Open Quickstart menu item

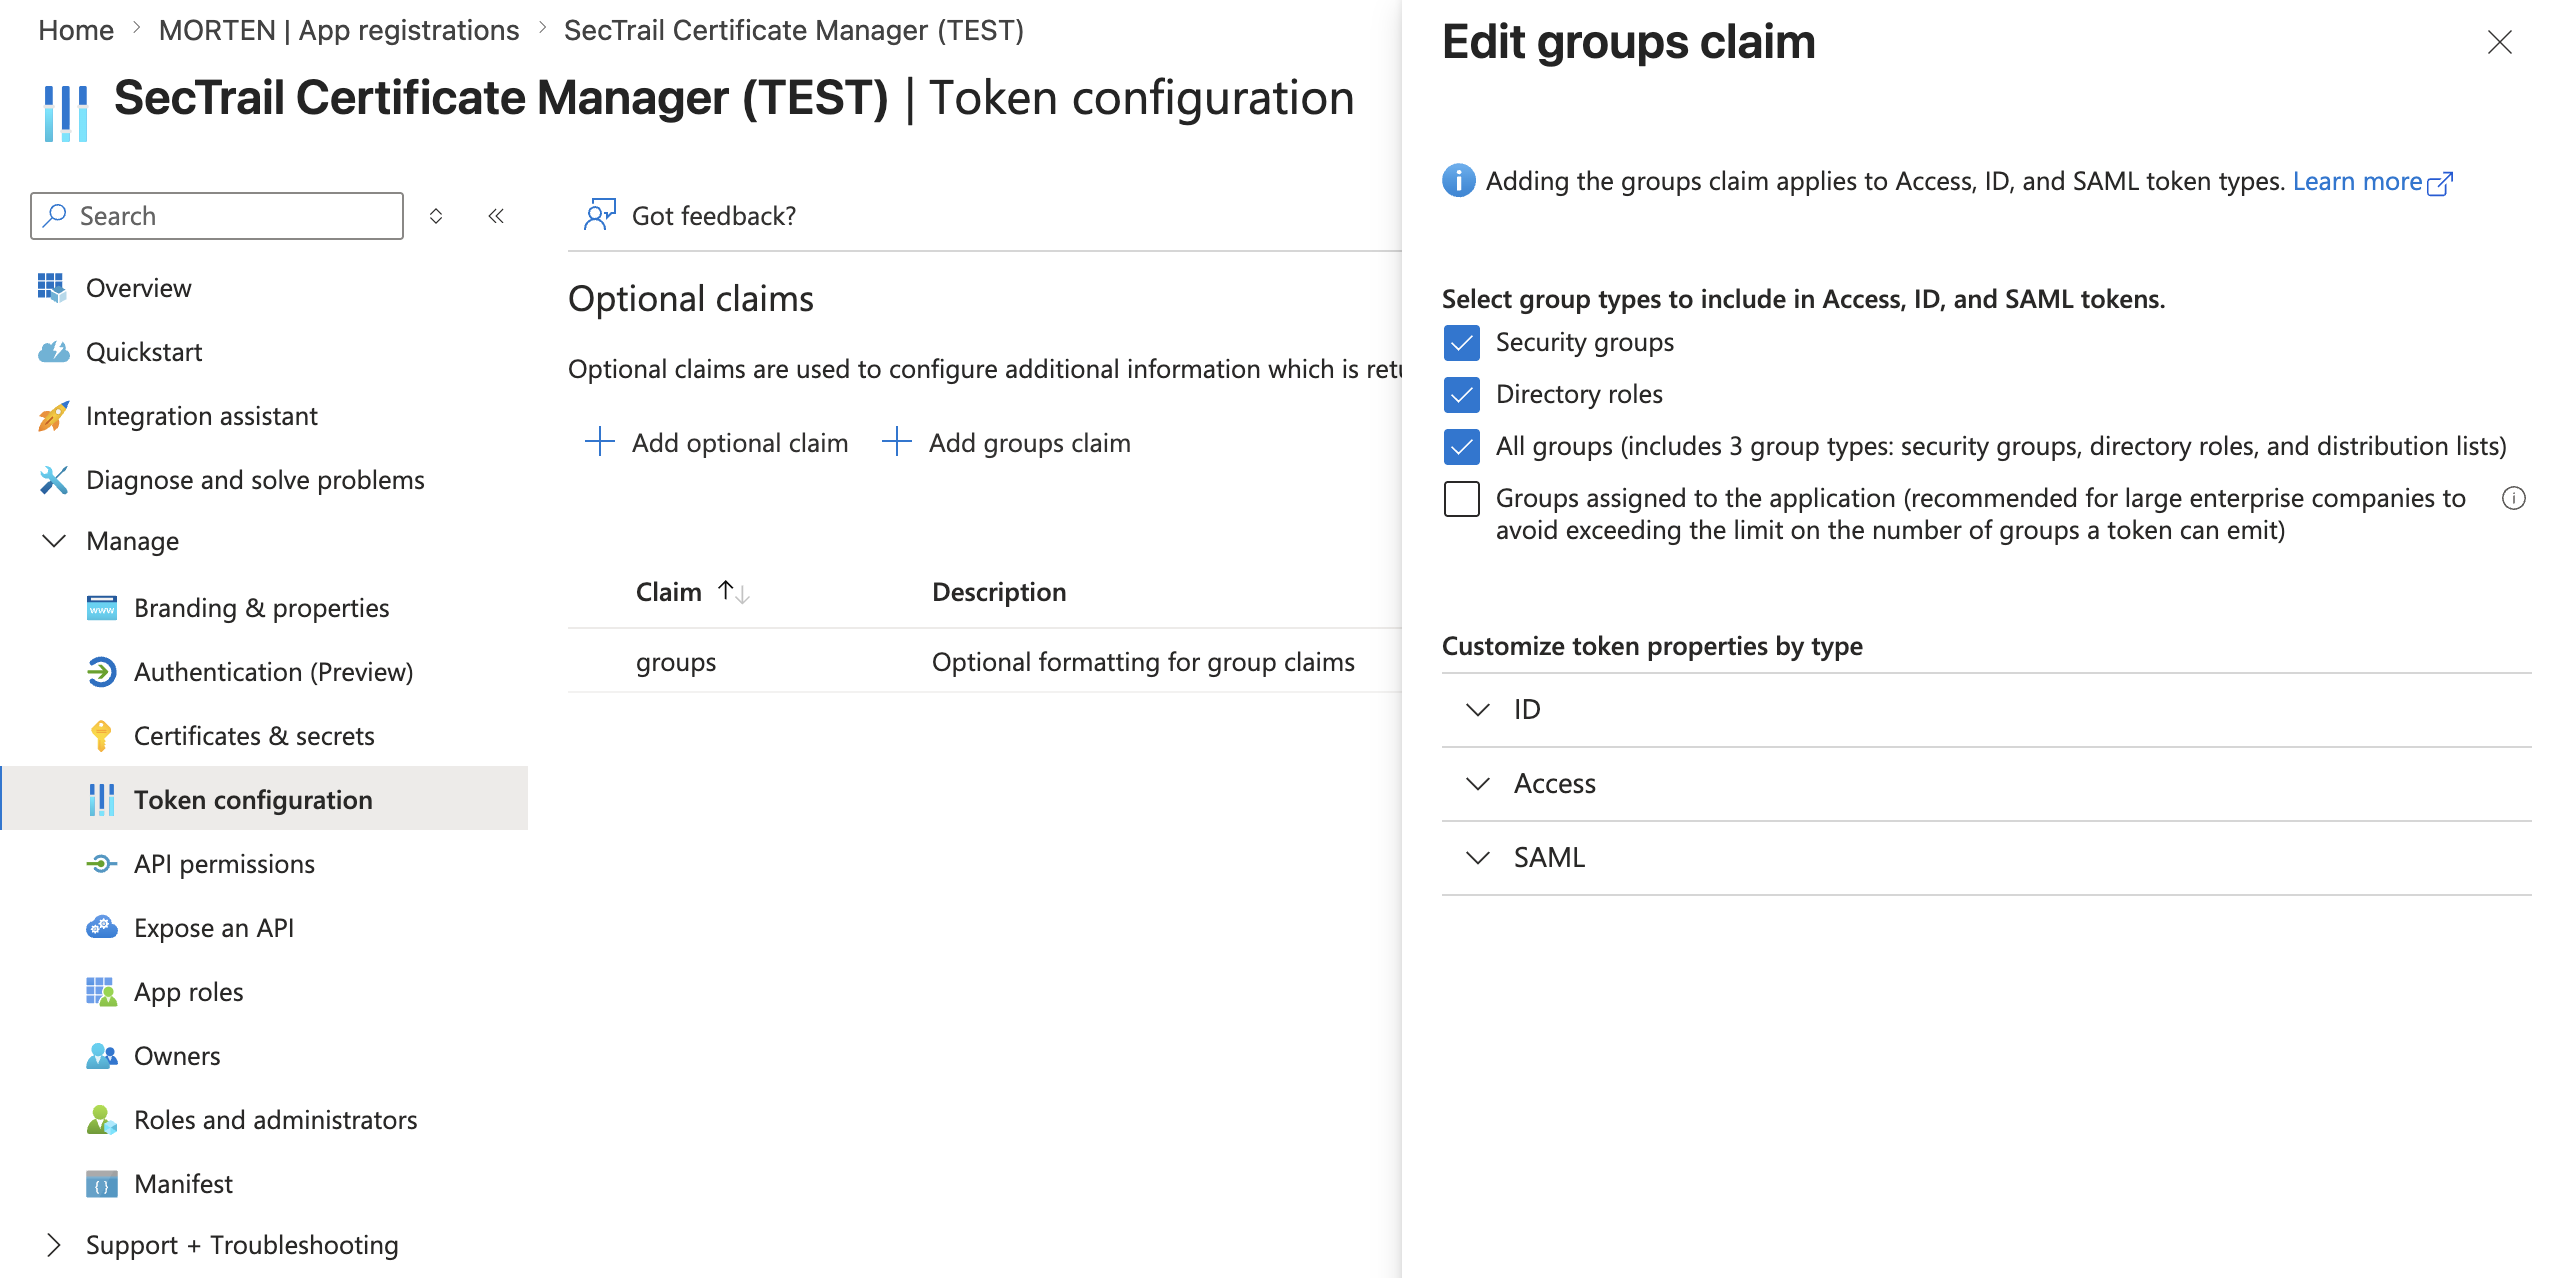[x=144, y=352]
